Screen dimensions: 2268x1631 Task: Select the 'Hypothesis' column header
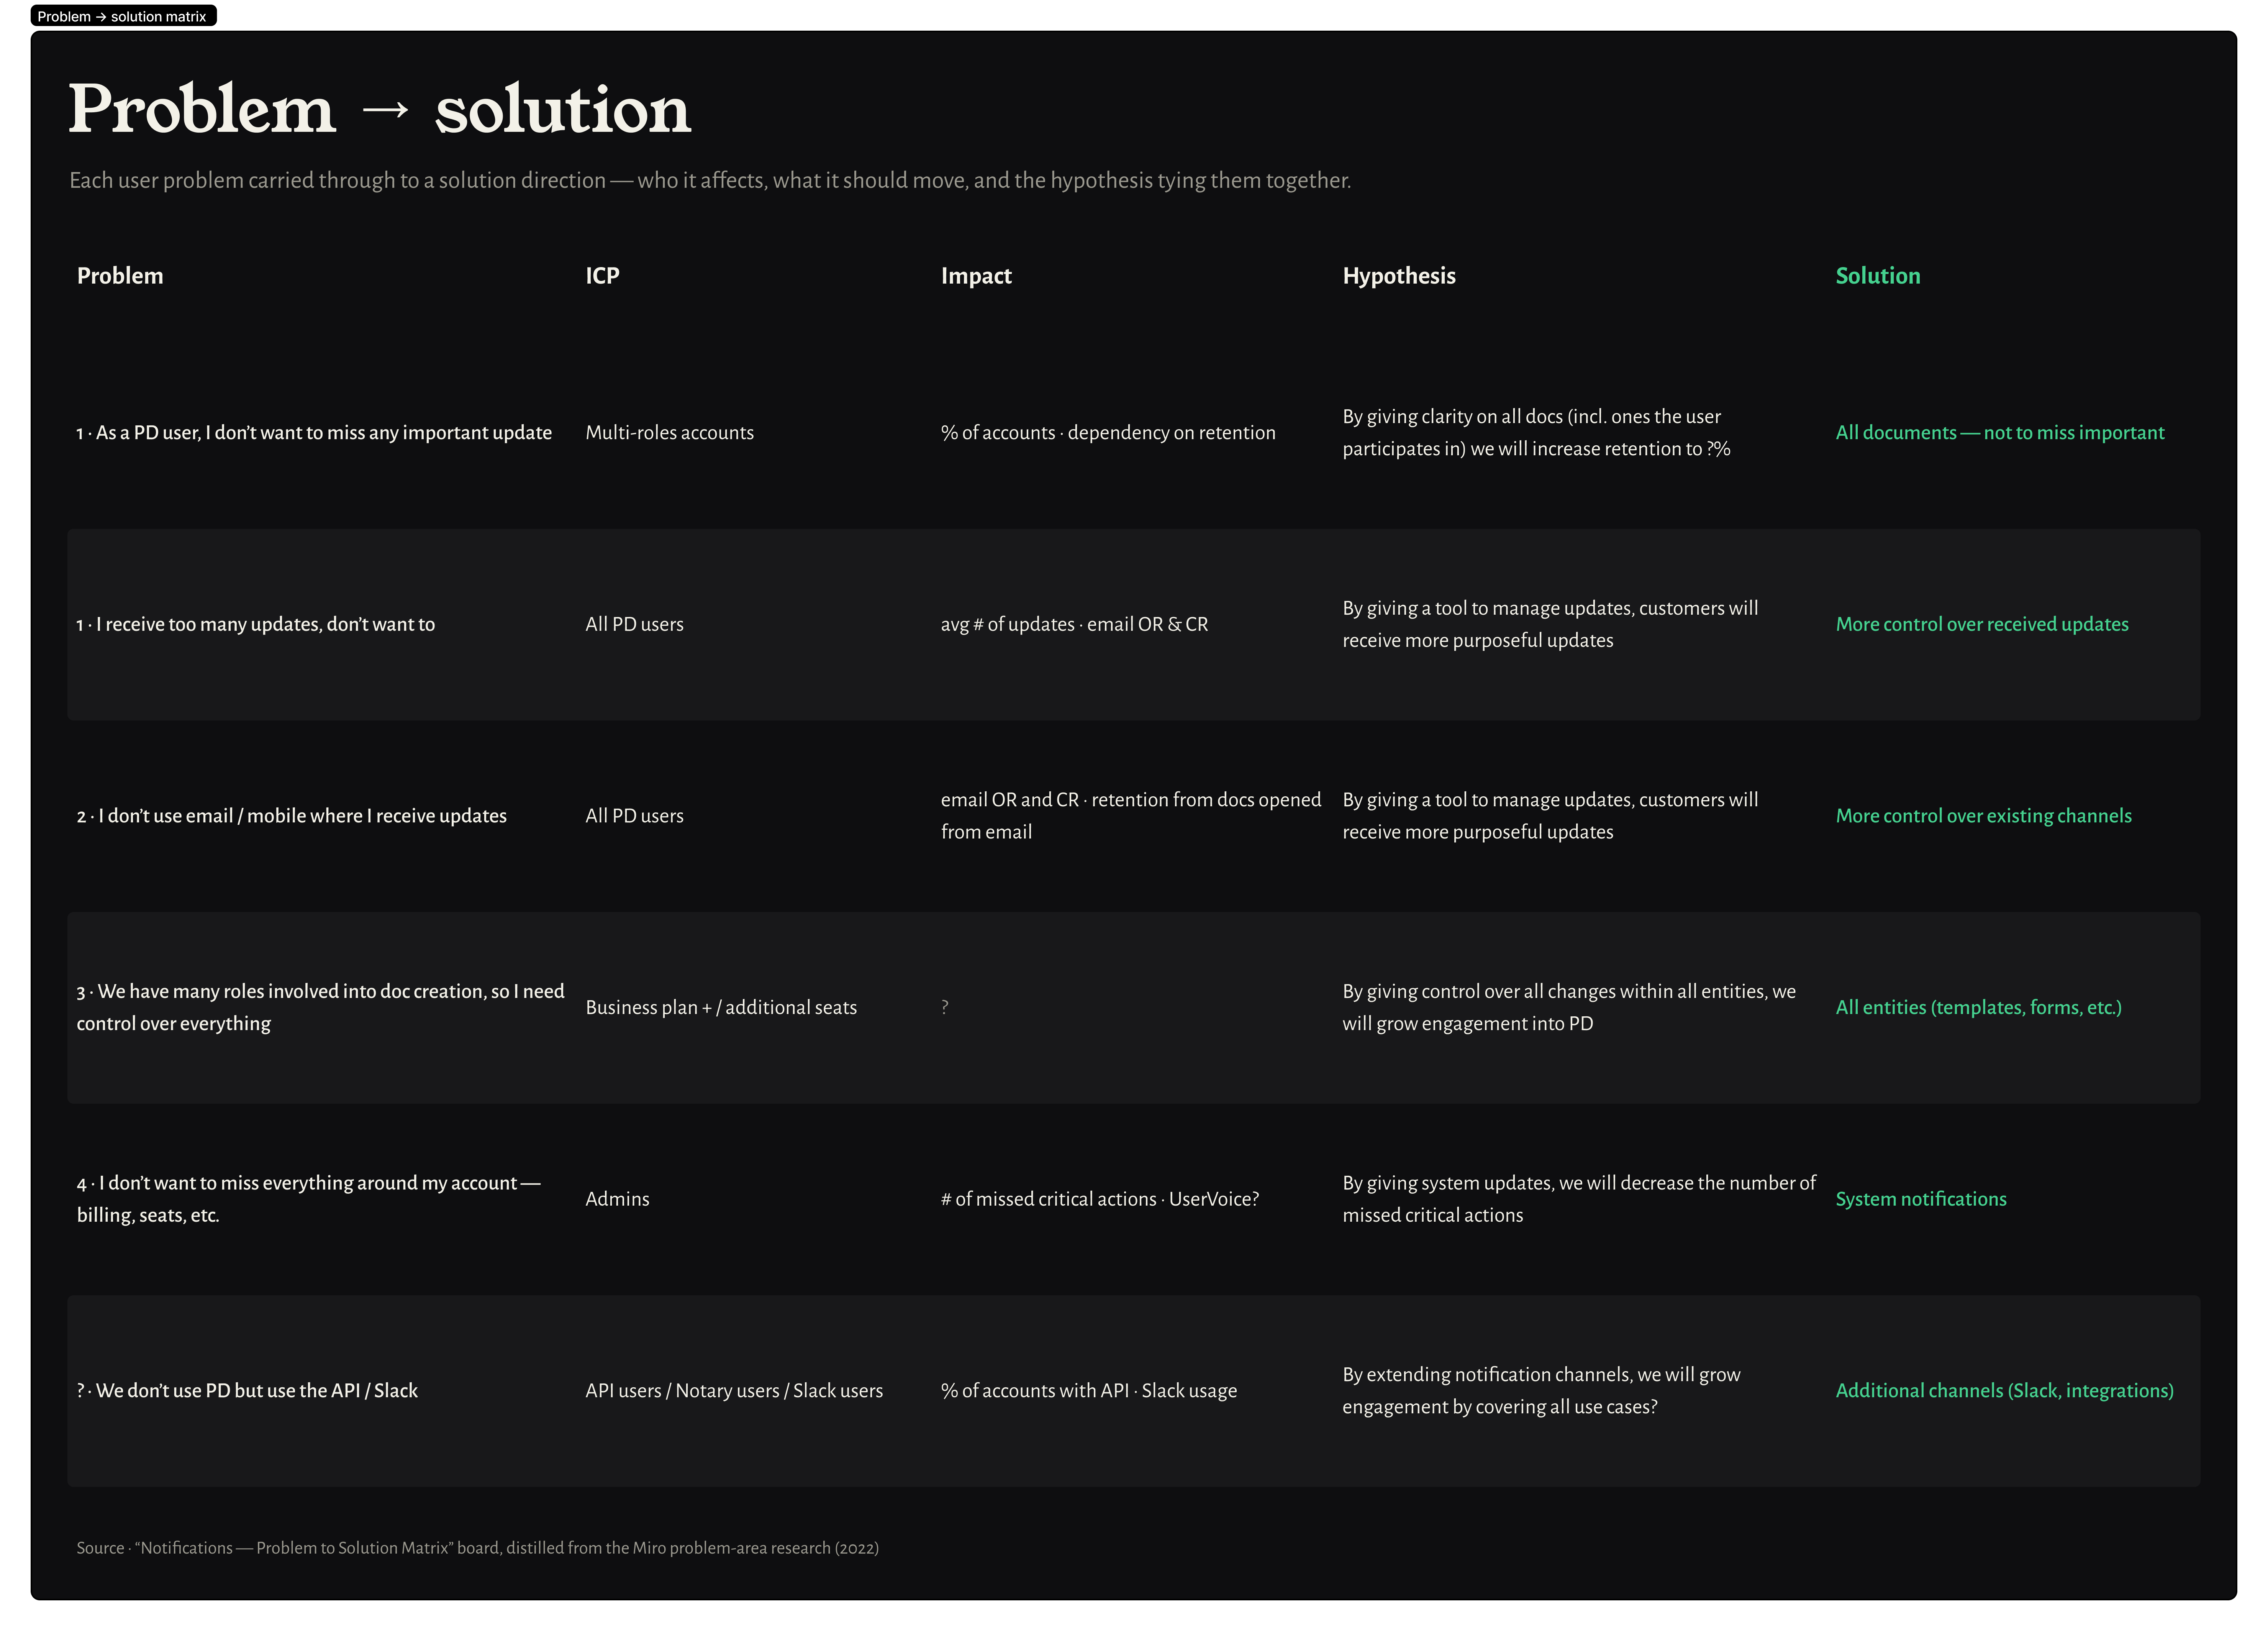tap(1399, 276)
